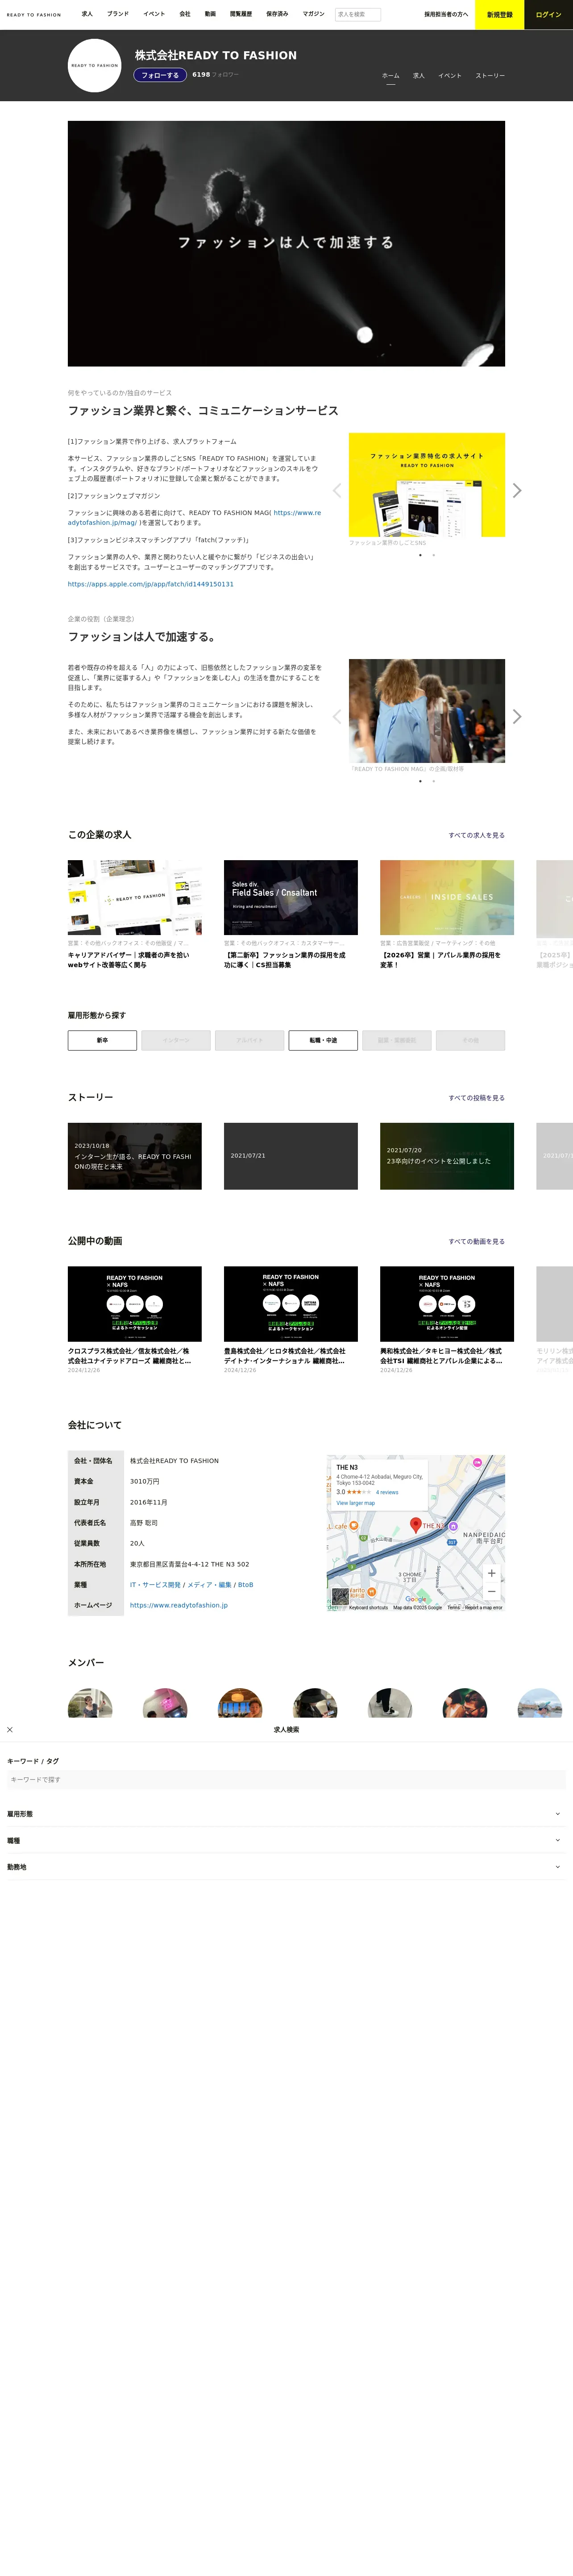This screenshot has width=573, height=2576.
Task: Click the red THE N3 map pin
Action: coord(416,1525)
